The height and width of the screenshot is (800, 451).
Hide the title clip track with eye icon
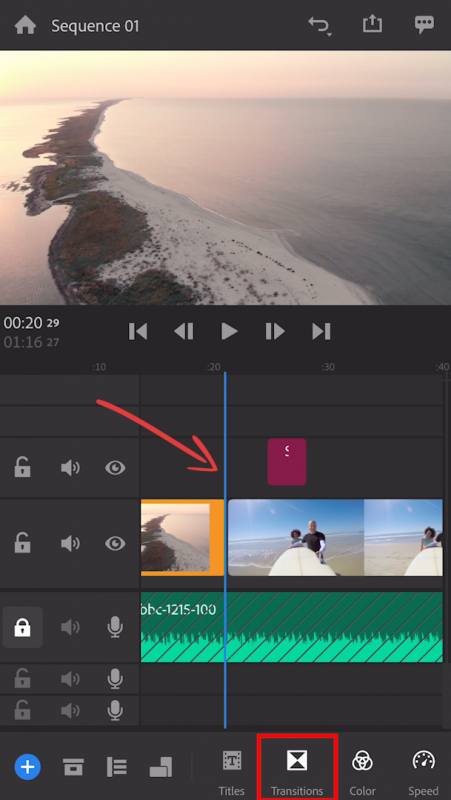(x=115, y=468)
